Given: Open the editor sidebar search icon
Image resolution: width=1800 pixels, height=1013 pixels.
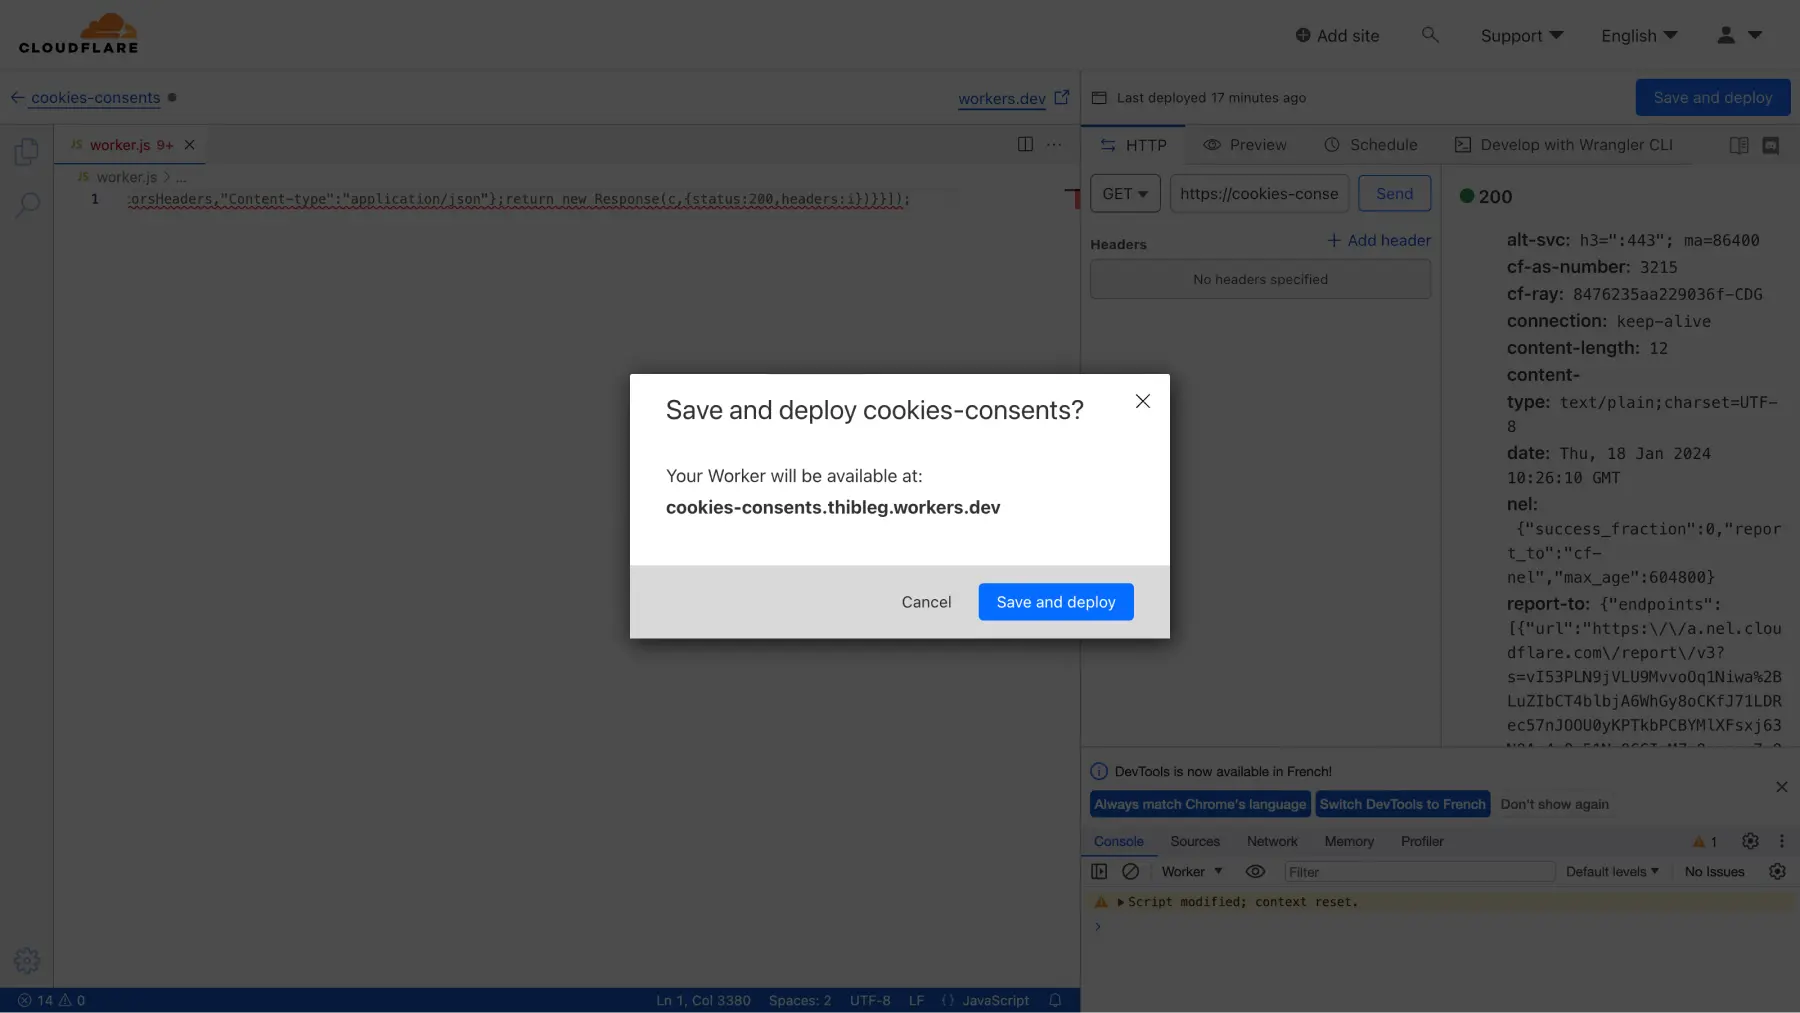Looking at the screenshot, I should 27,205.
